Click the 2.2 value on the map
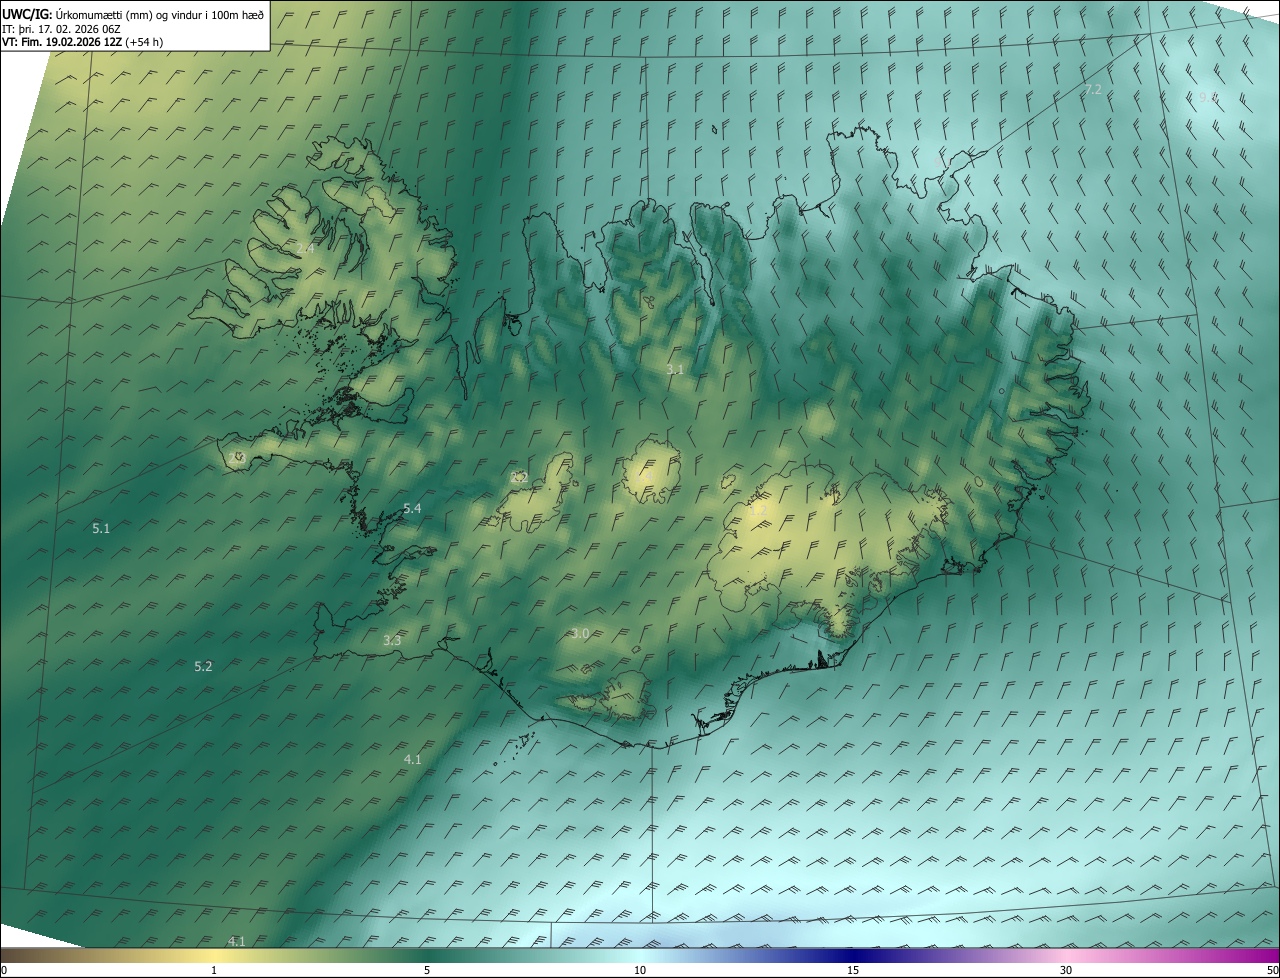 (519, 477)
